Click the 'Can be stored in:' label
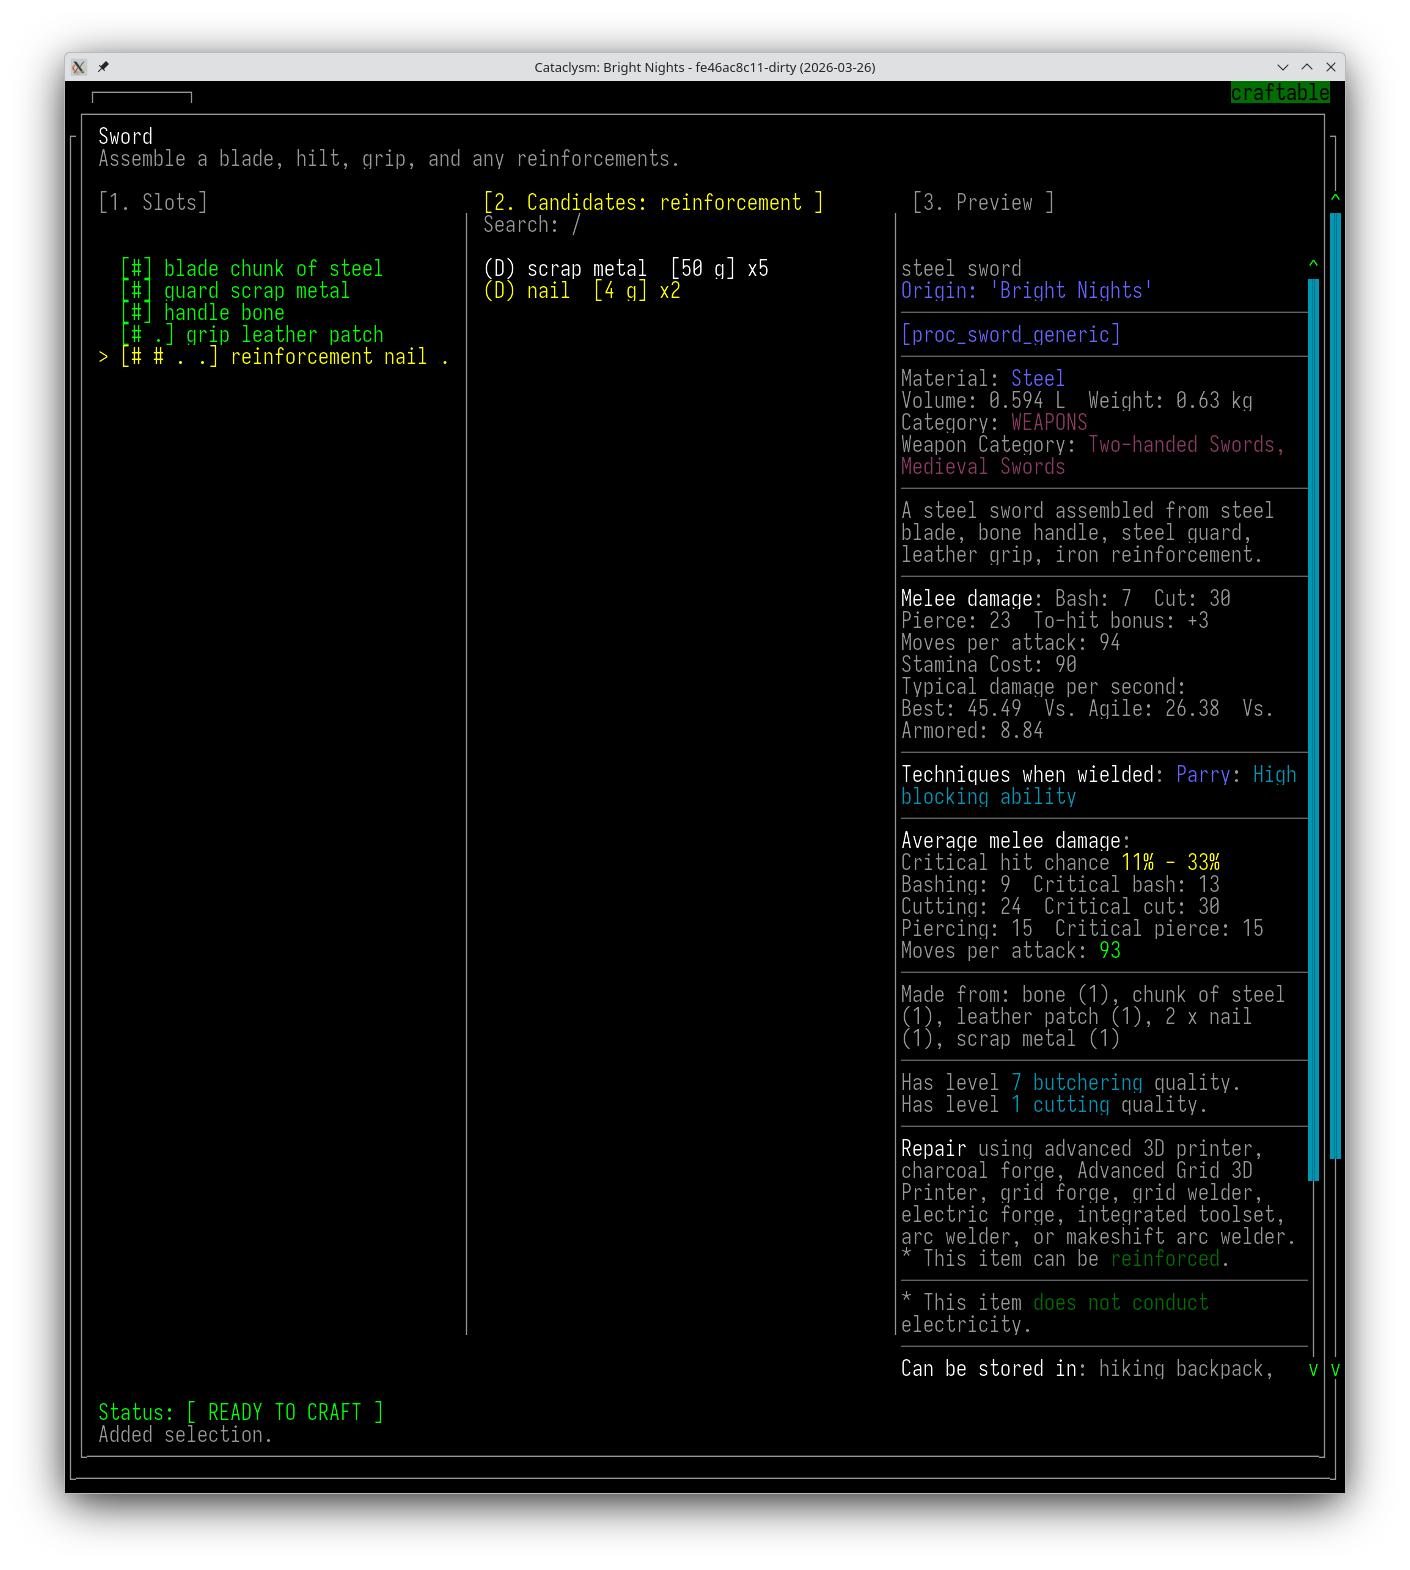1410x1570 pixels. tap(994, 1368)
